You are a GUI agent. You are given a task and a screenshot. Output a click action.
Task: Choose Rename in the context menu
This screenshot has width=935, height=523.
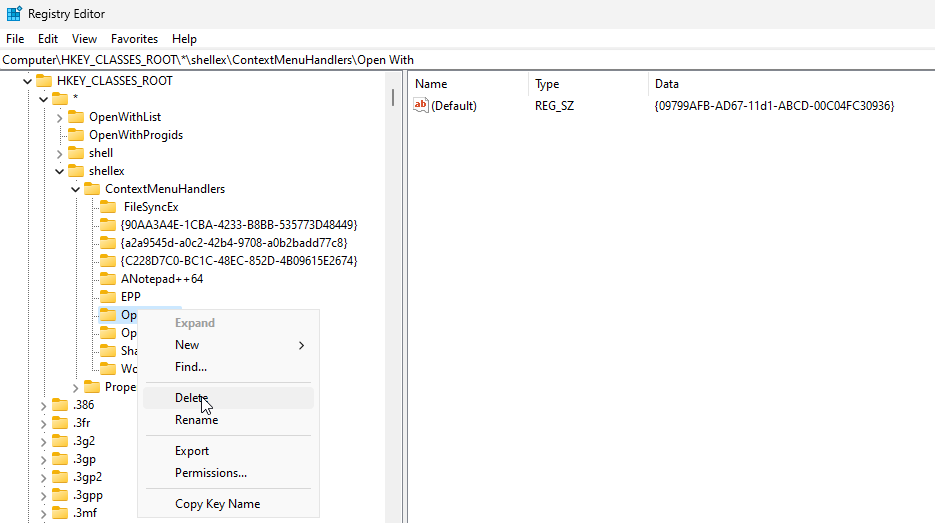[196, 420]
